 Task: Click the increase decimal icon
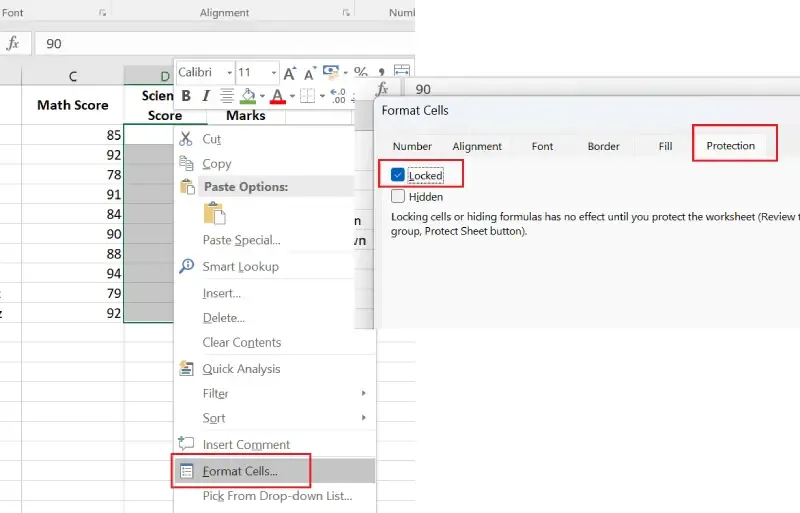[338, 95]
